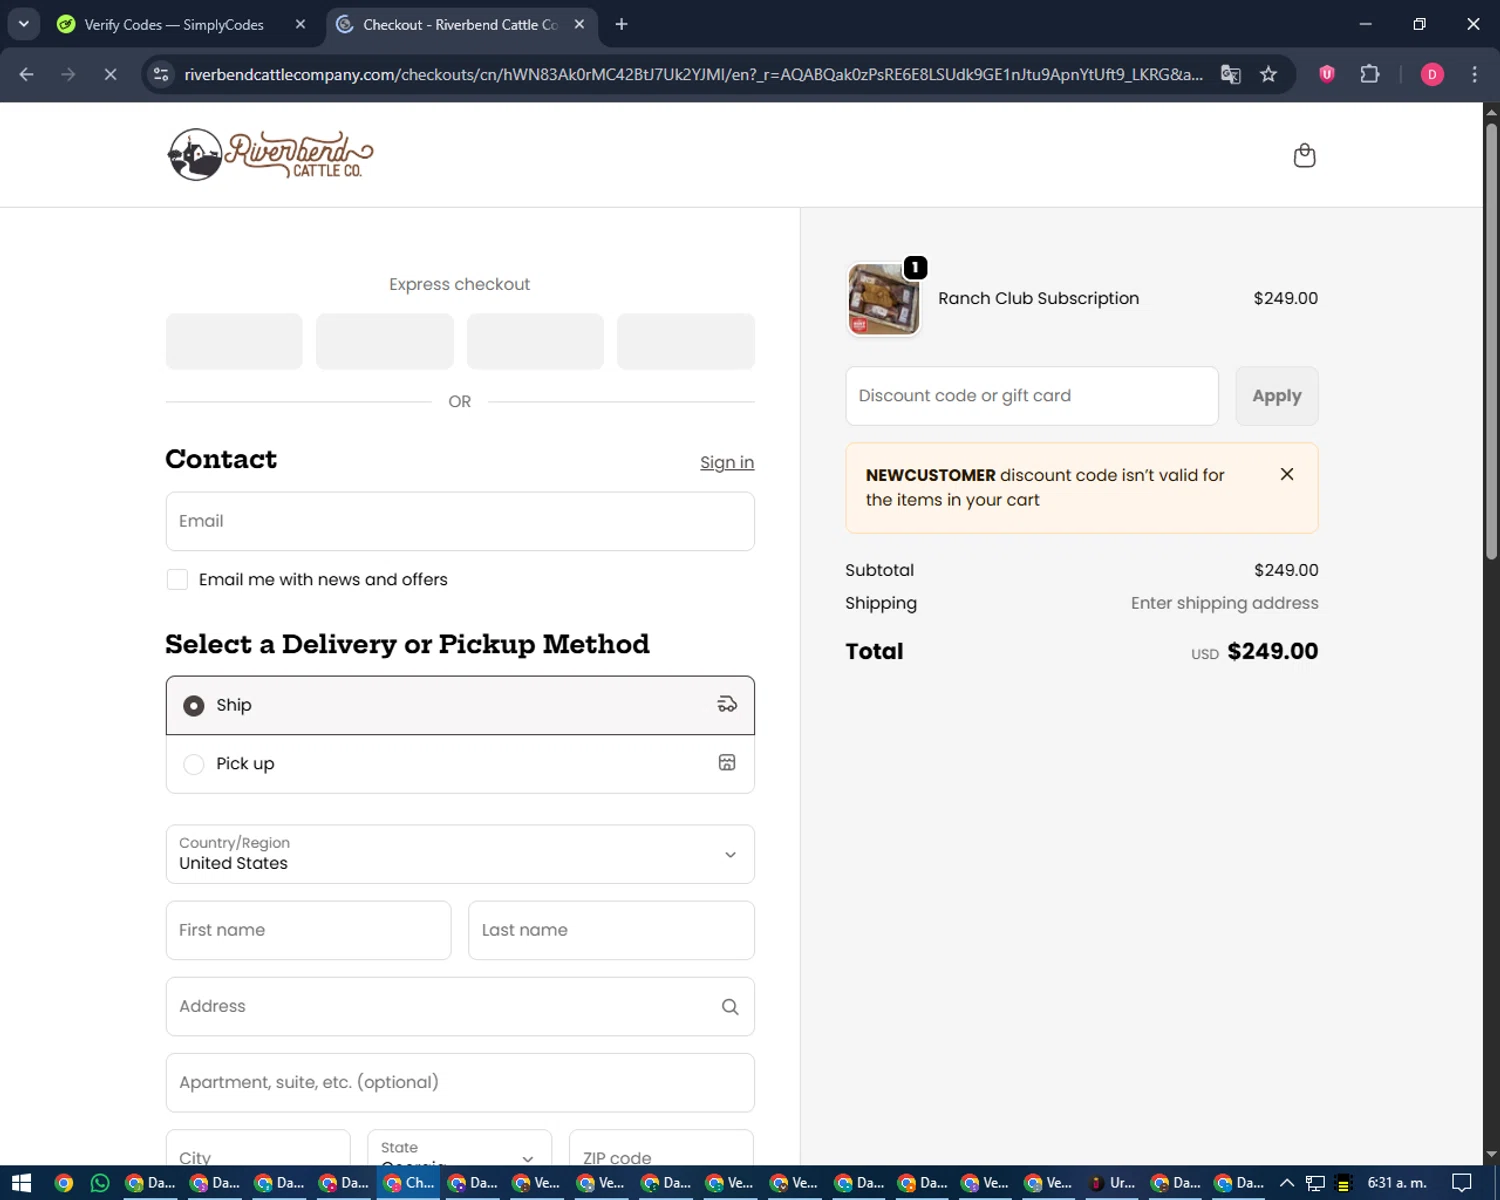The height and width of the screenshot is (1200, 1500).
Task: Stop loading the page
Action: pos(110,74)
